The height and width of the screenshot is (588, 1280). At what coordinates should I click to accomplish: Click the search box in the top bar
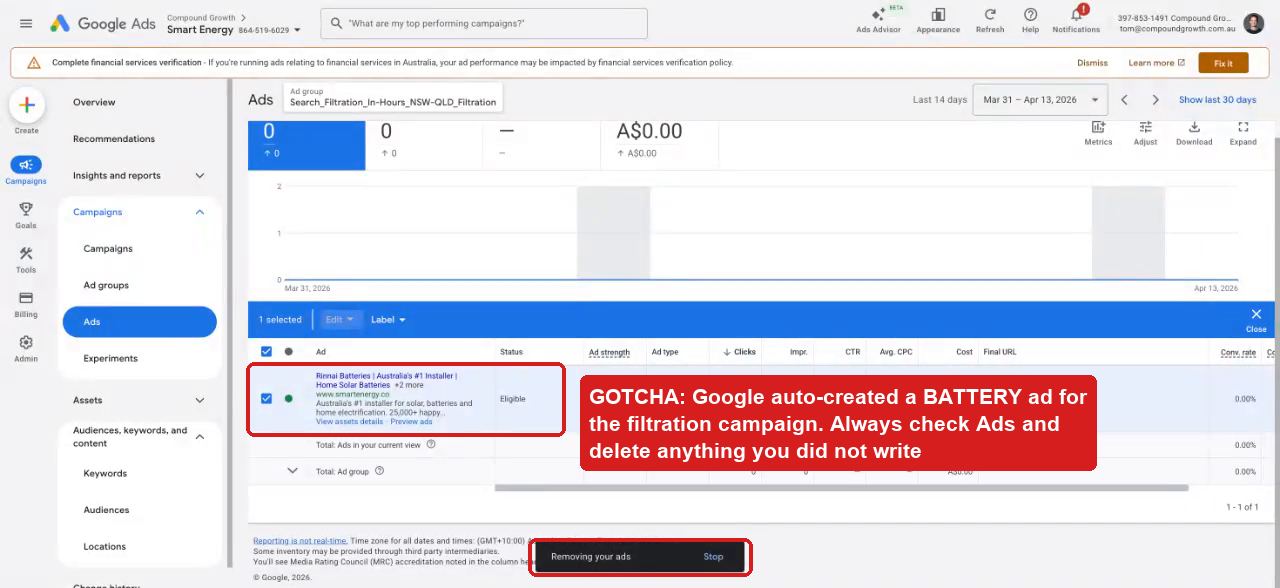(x=484, y=23)
